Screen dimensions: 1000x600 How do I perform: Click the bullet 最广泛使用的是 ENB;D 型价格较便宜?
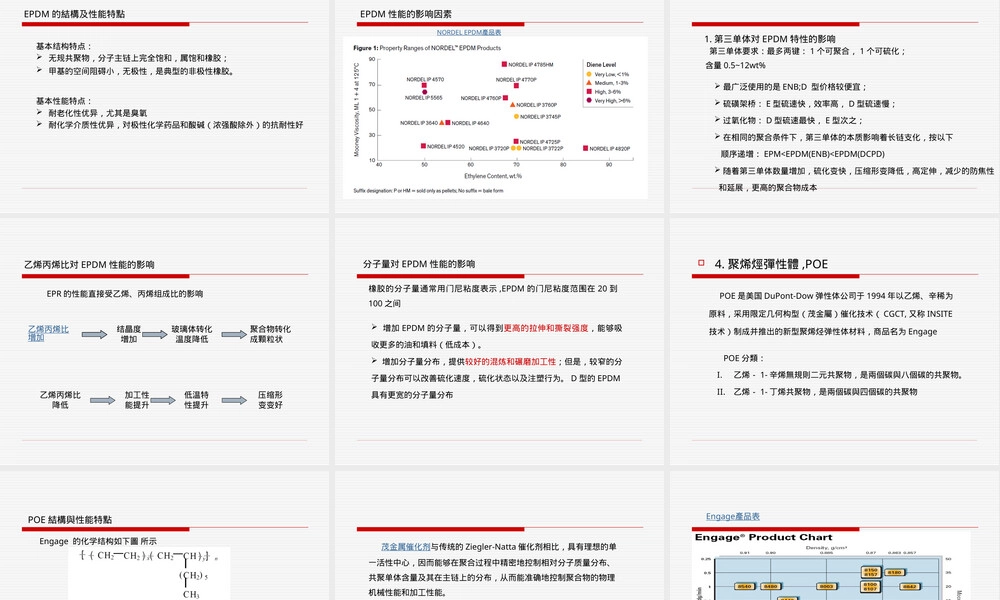(x=795, y=87)
